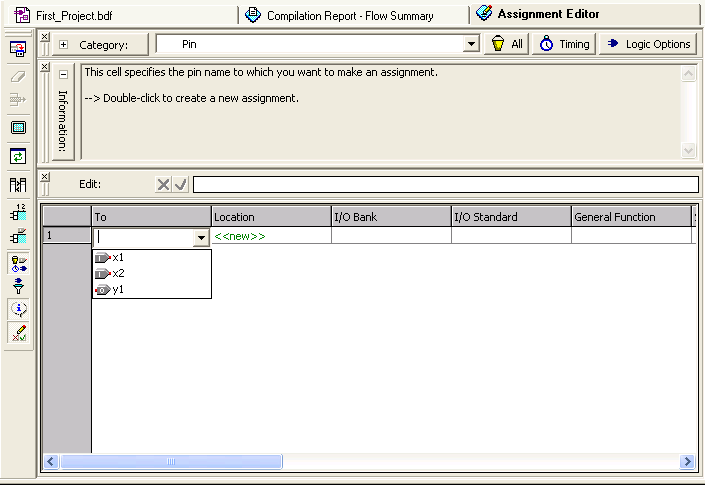Screen dimensions: 705x485
Task: Click the funnel filter icon in left toolbar
Action: coord(18,287)
